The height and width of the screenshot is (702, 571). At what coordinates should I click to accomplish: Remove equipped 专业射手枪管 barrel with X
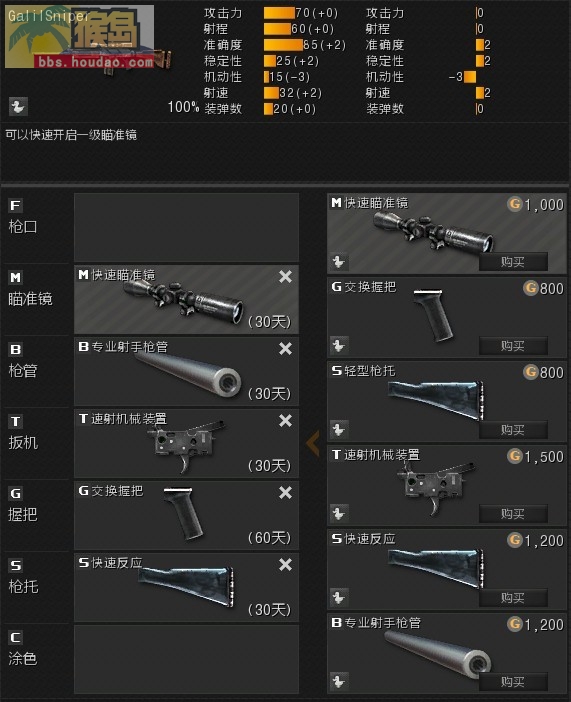(285, 348)
